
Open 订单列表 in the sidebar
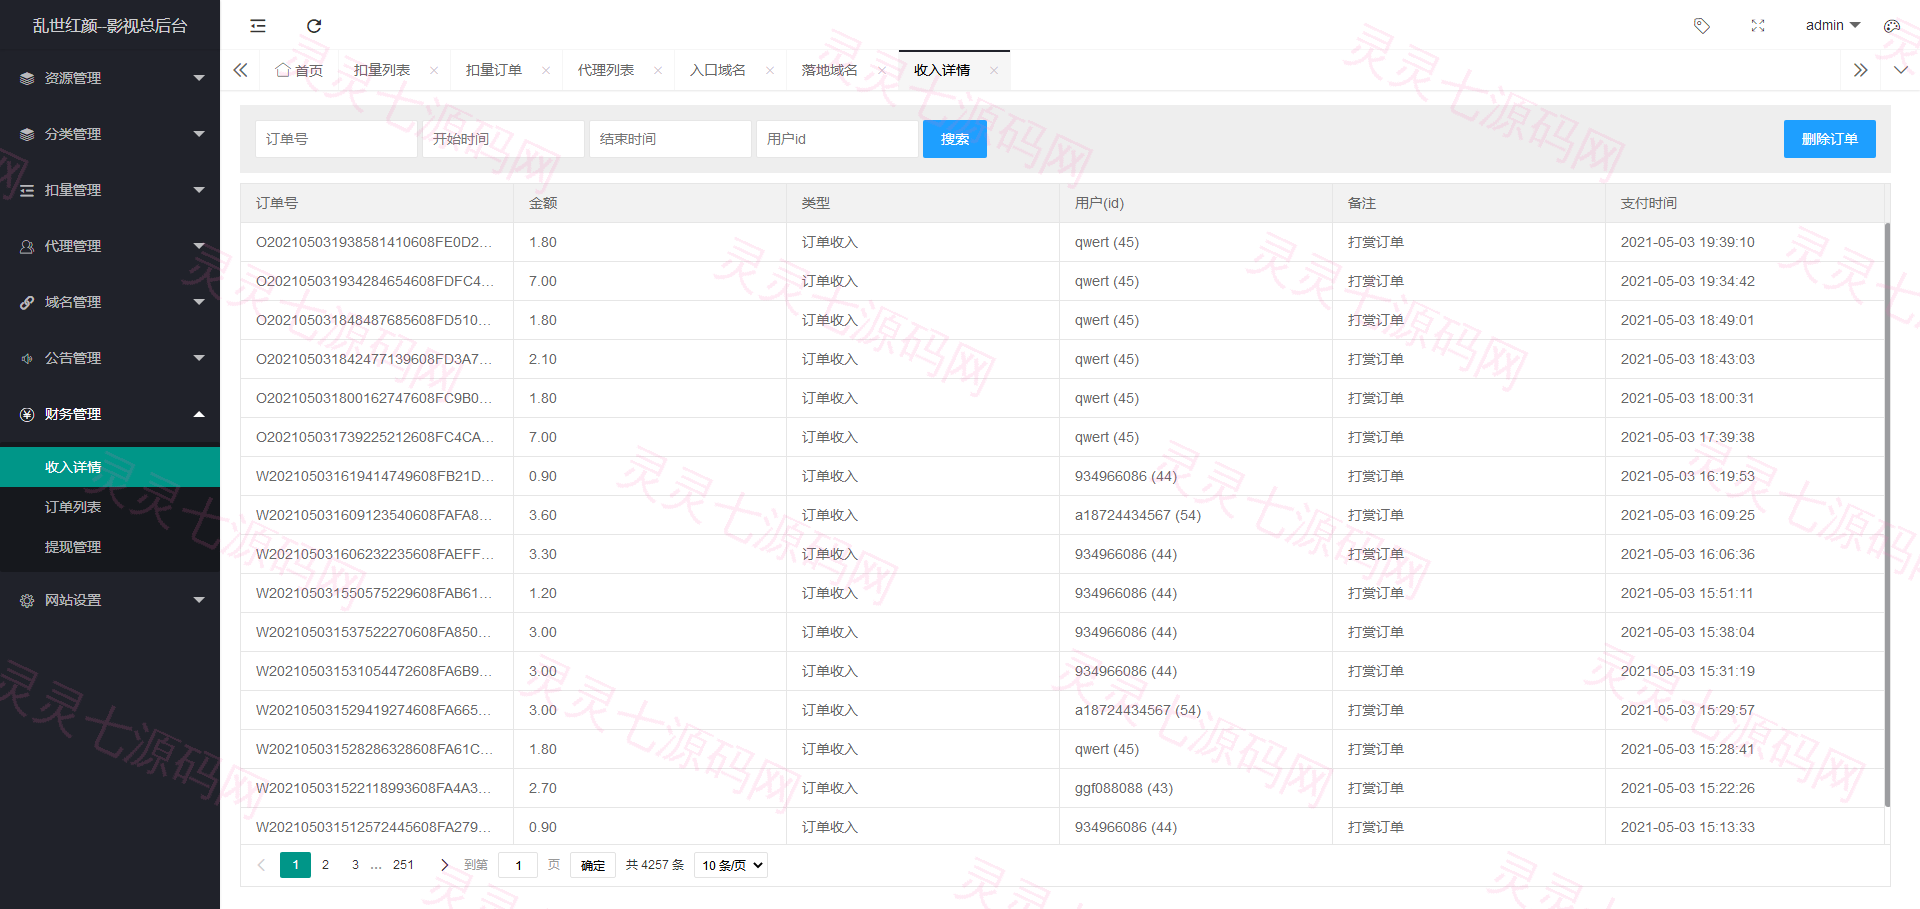coord(110,507)
